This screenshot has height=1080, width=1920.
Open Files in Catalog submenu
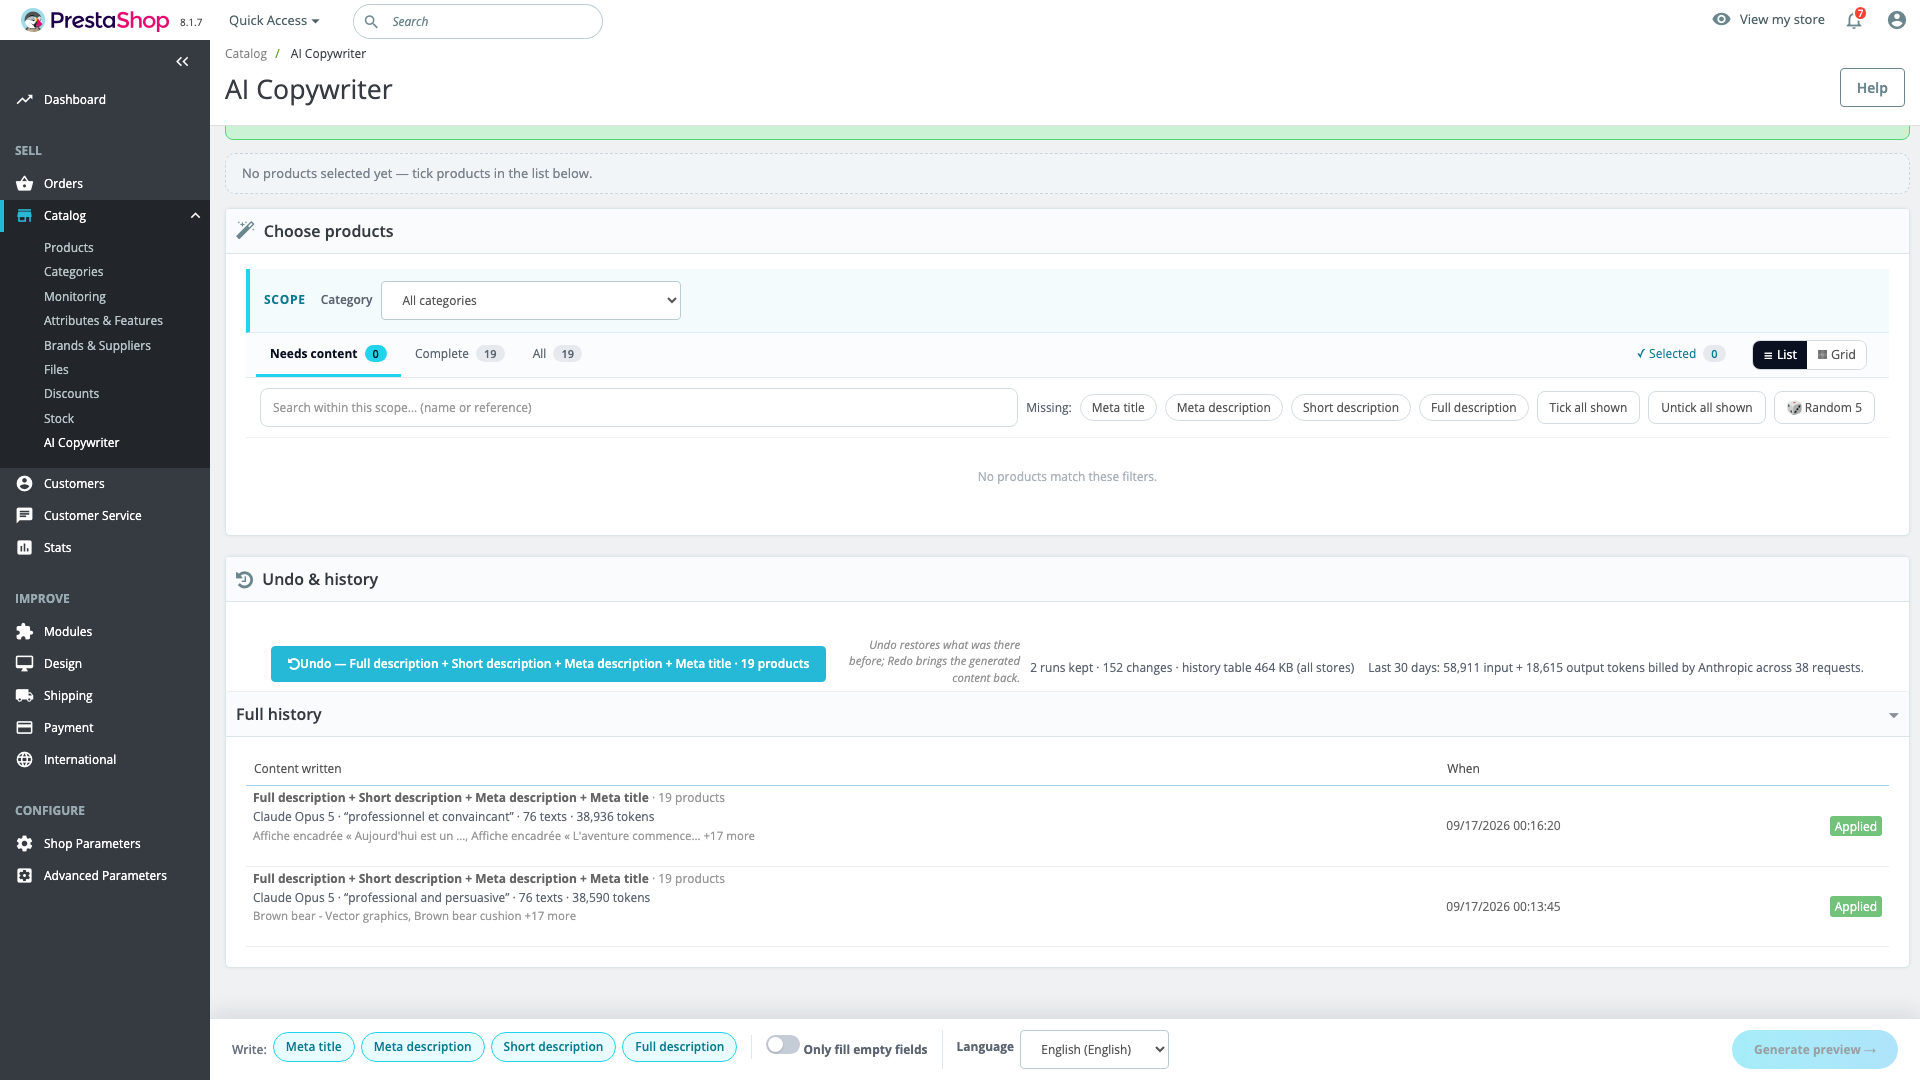click(x=56, y=370)
